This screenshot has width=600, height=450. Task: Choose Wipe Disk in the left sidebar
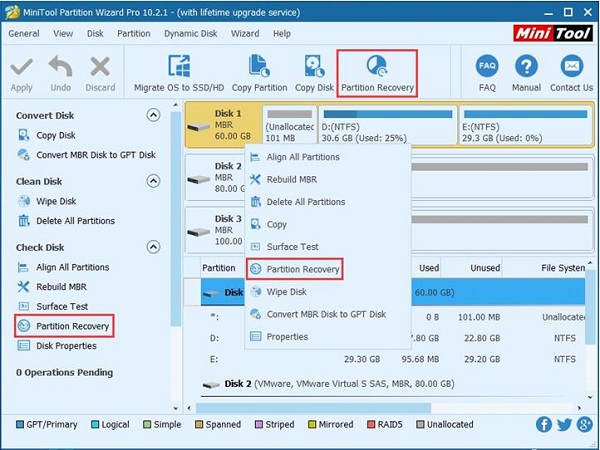(47, 201)
